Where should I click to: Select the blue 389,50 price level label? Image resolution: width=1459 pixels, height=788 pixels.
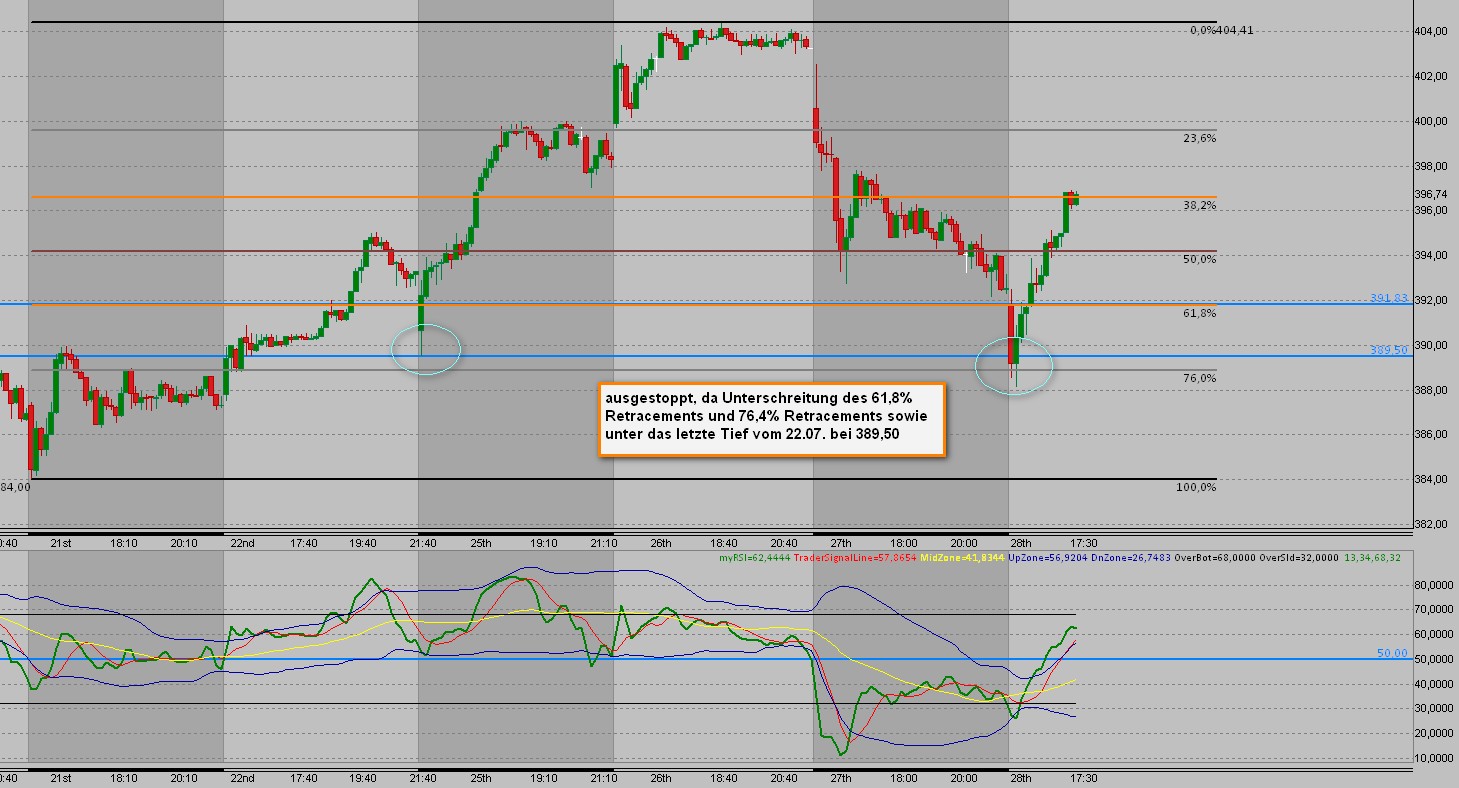click(1389, 350)
